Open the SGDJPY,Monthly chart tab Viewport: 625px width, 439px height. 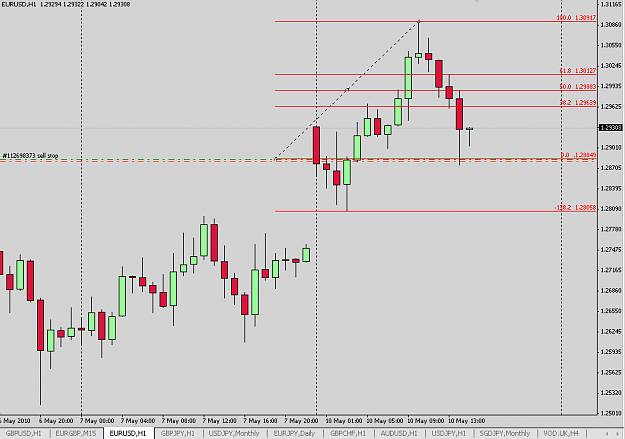[x=505, y=433]
